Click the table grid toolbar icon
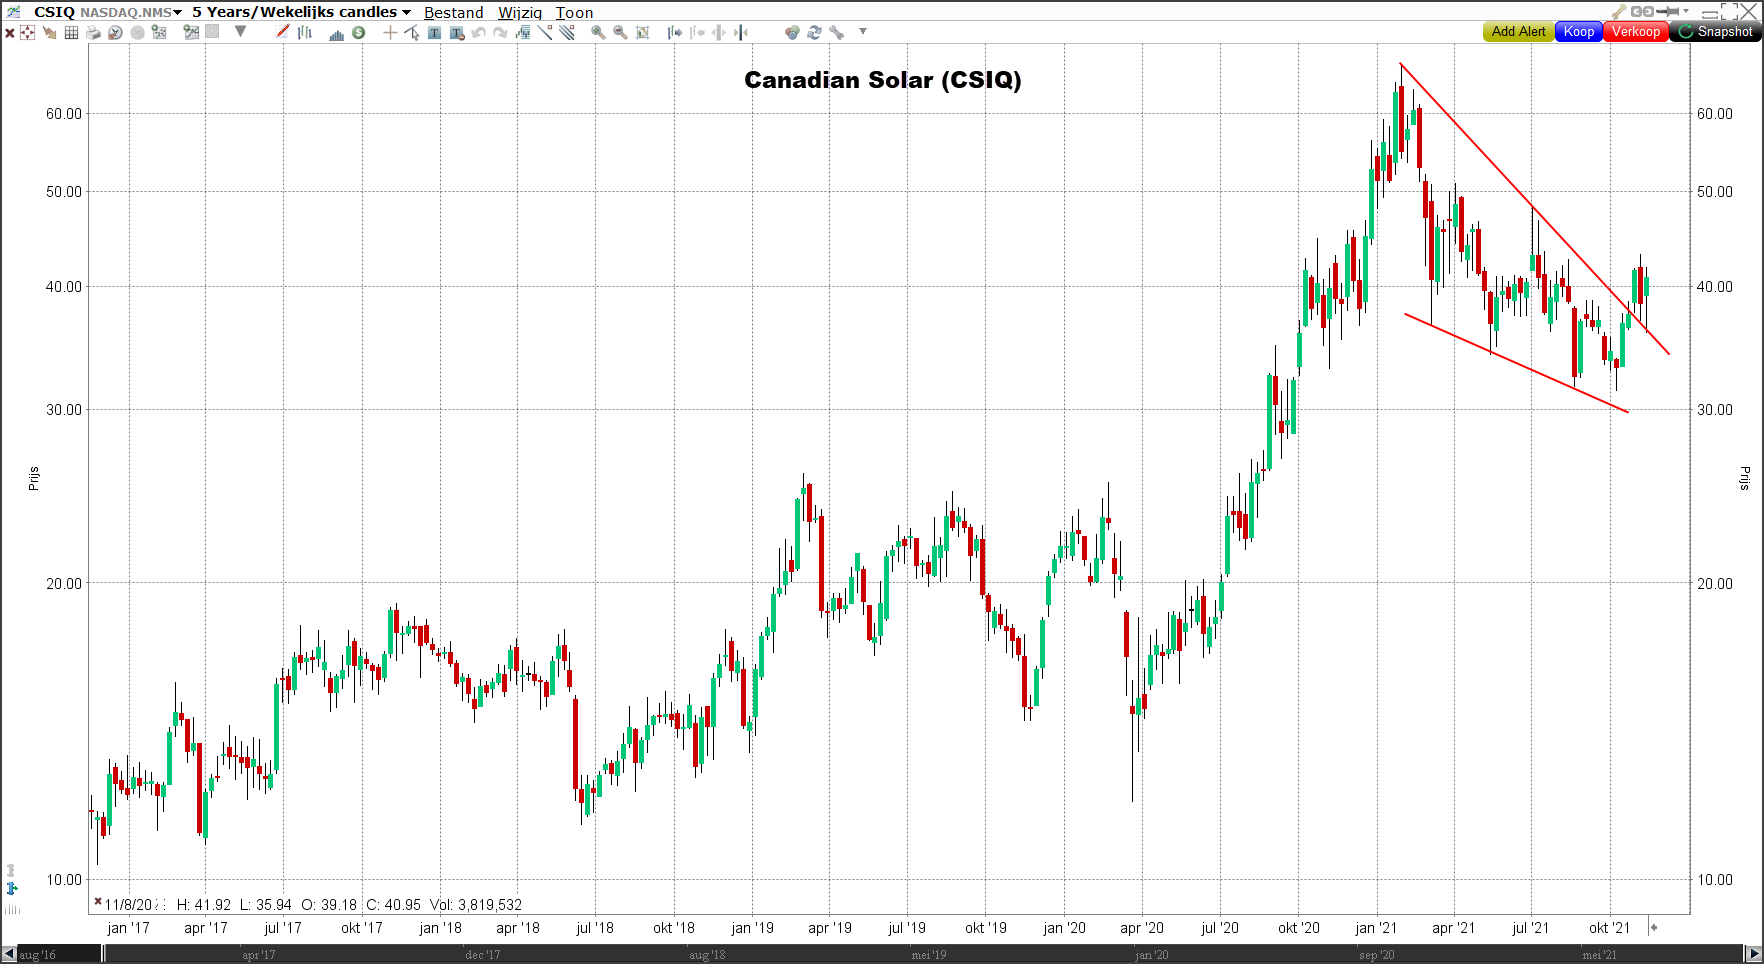This screenshot has height=964, width=1764. click(x=71, y=32)
